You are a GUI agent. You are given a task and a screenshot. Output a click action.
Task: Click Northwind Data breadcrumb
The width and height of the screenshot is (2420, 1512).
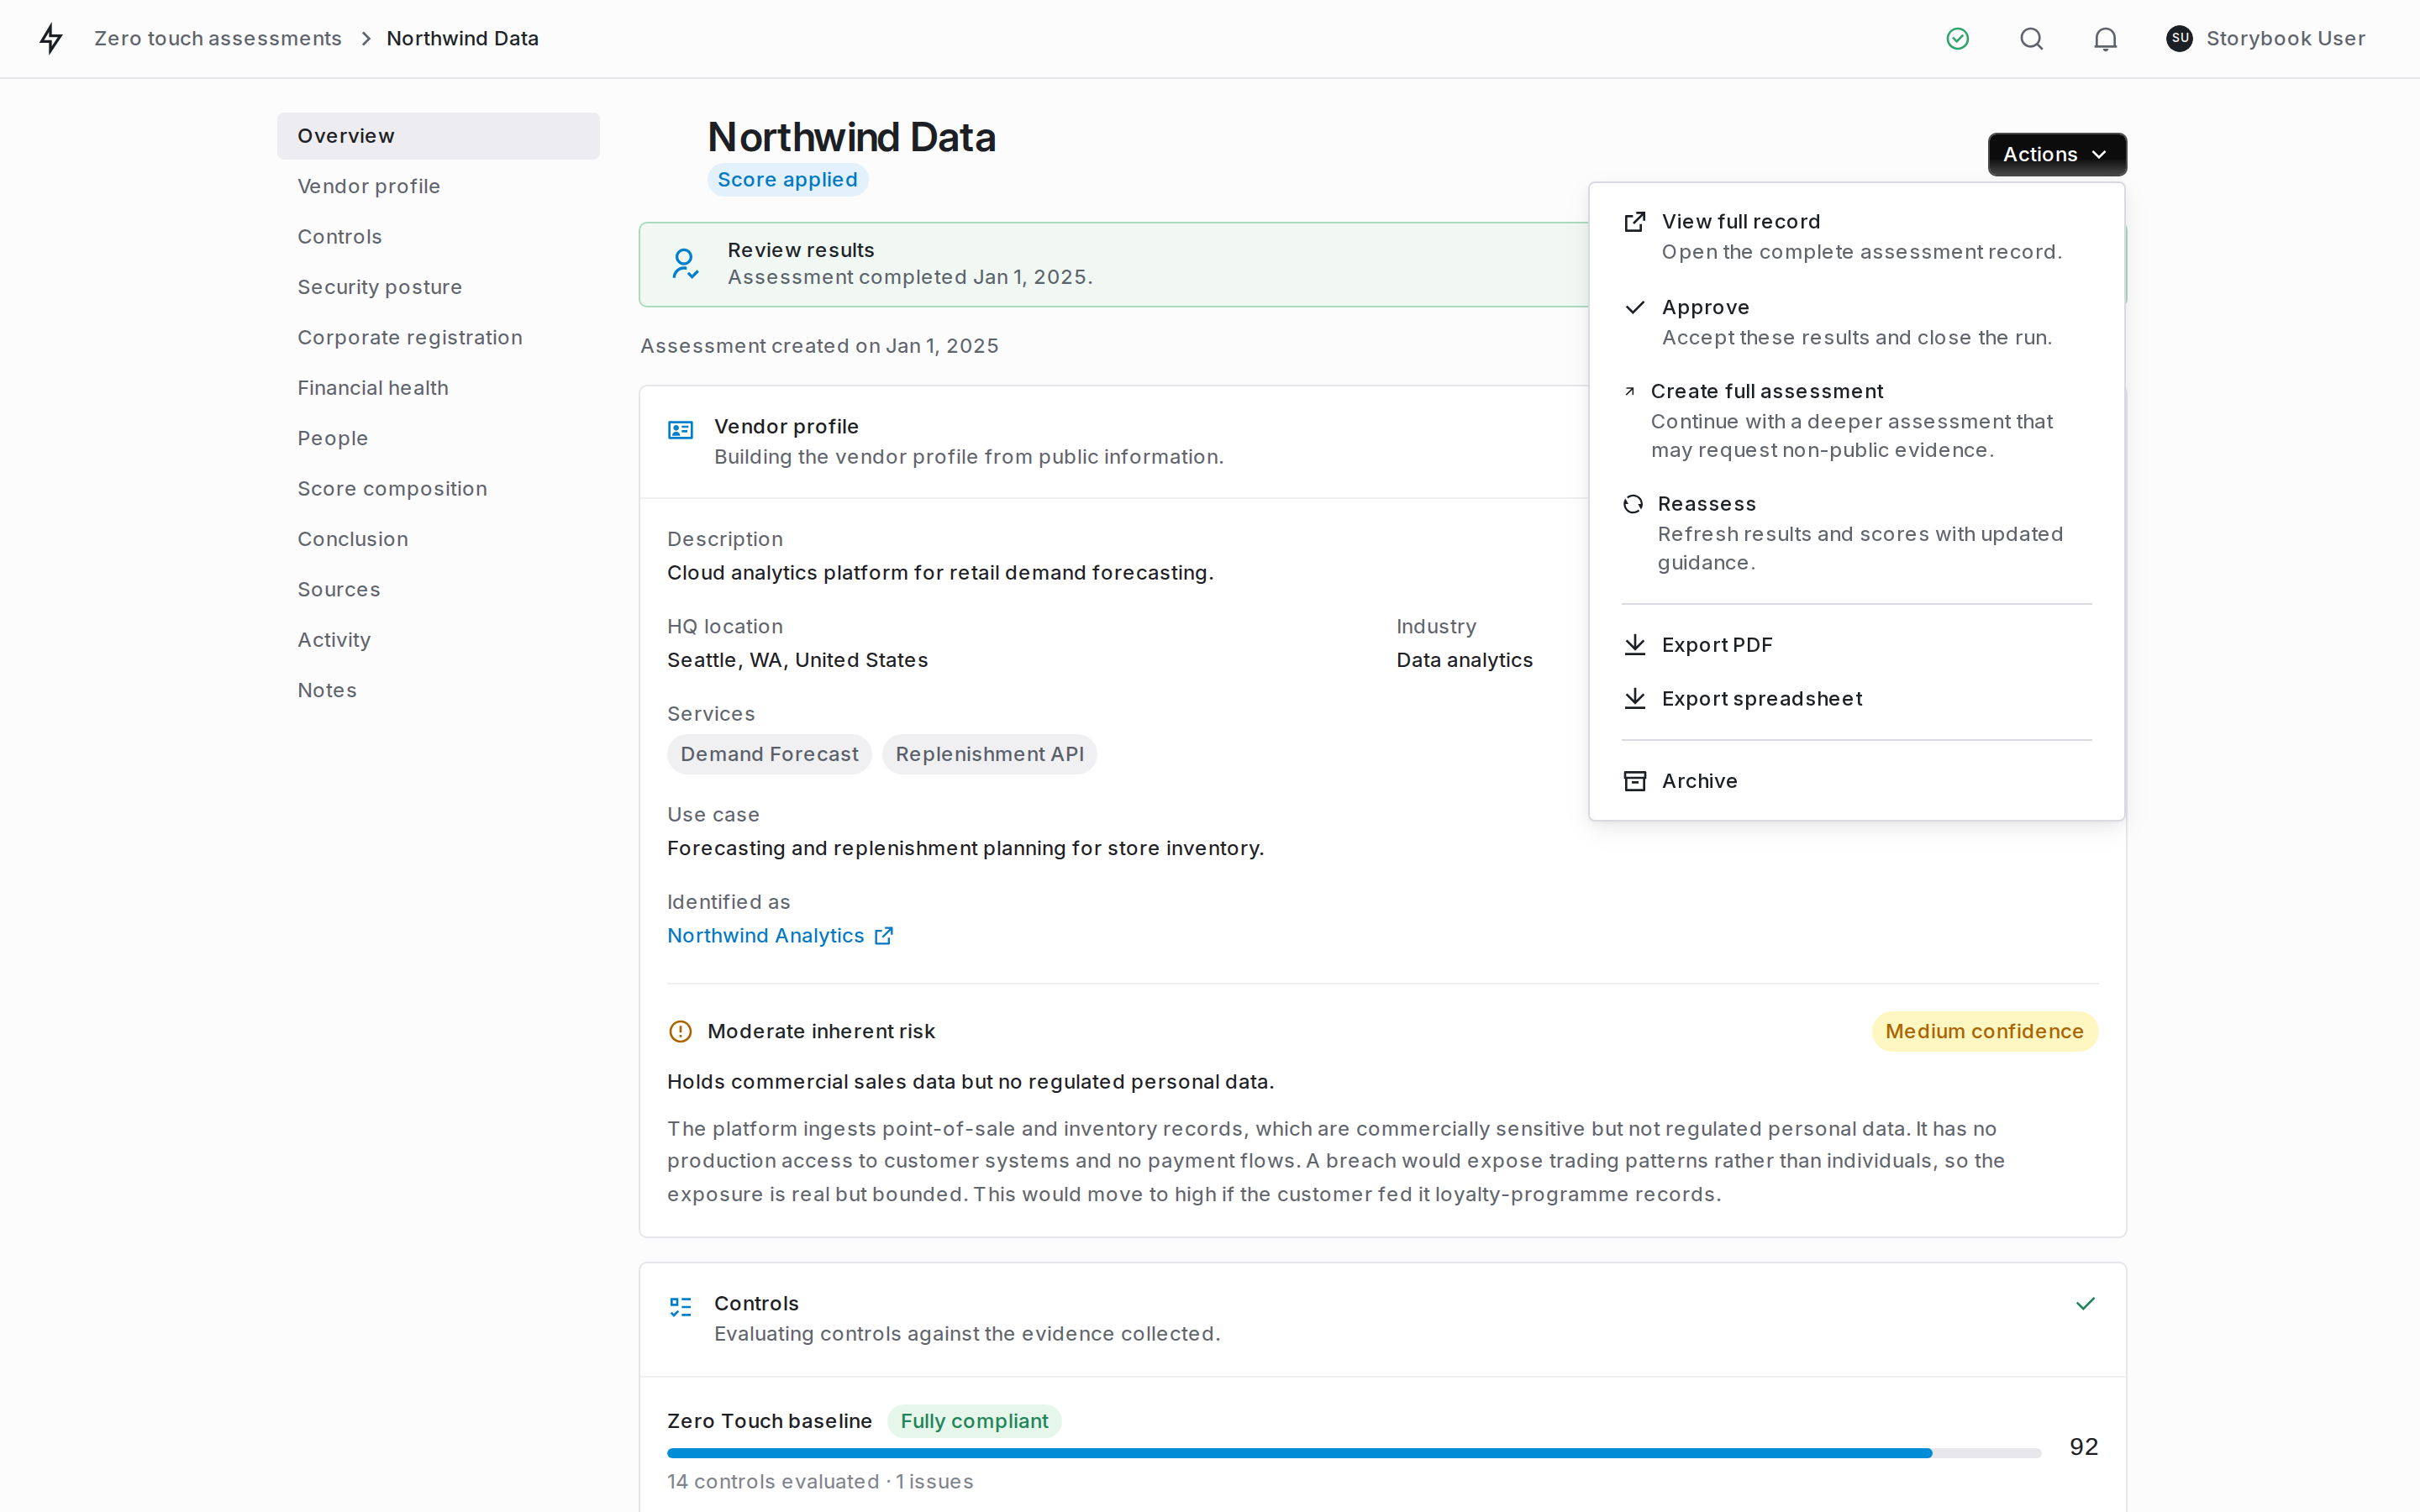[x=462, y=38]
